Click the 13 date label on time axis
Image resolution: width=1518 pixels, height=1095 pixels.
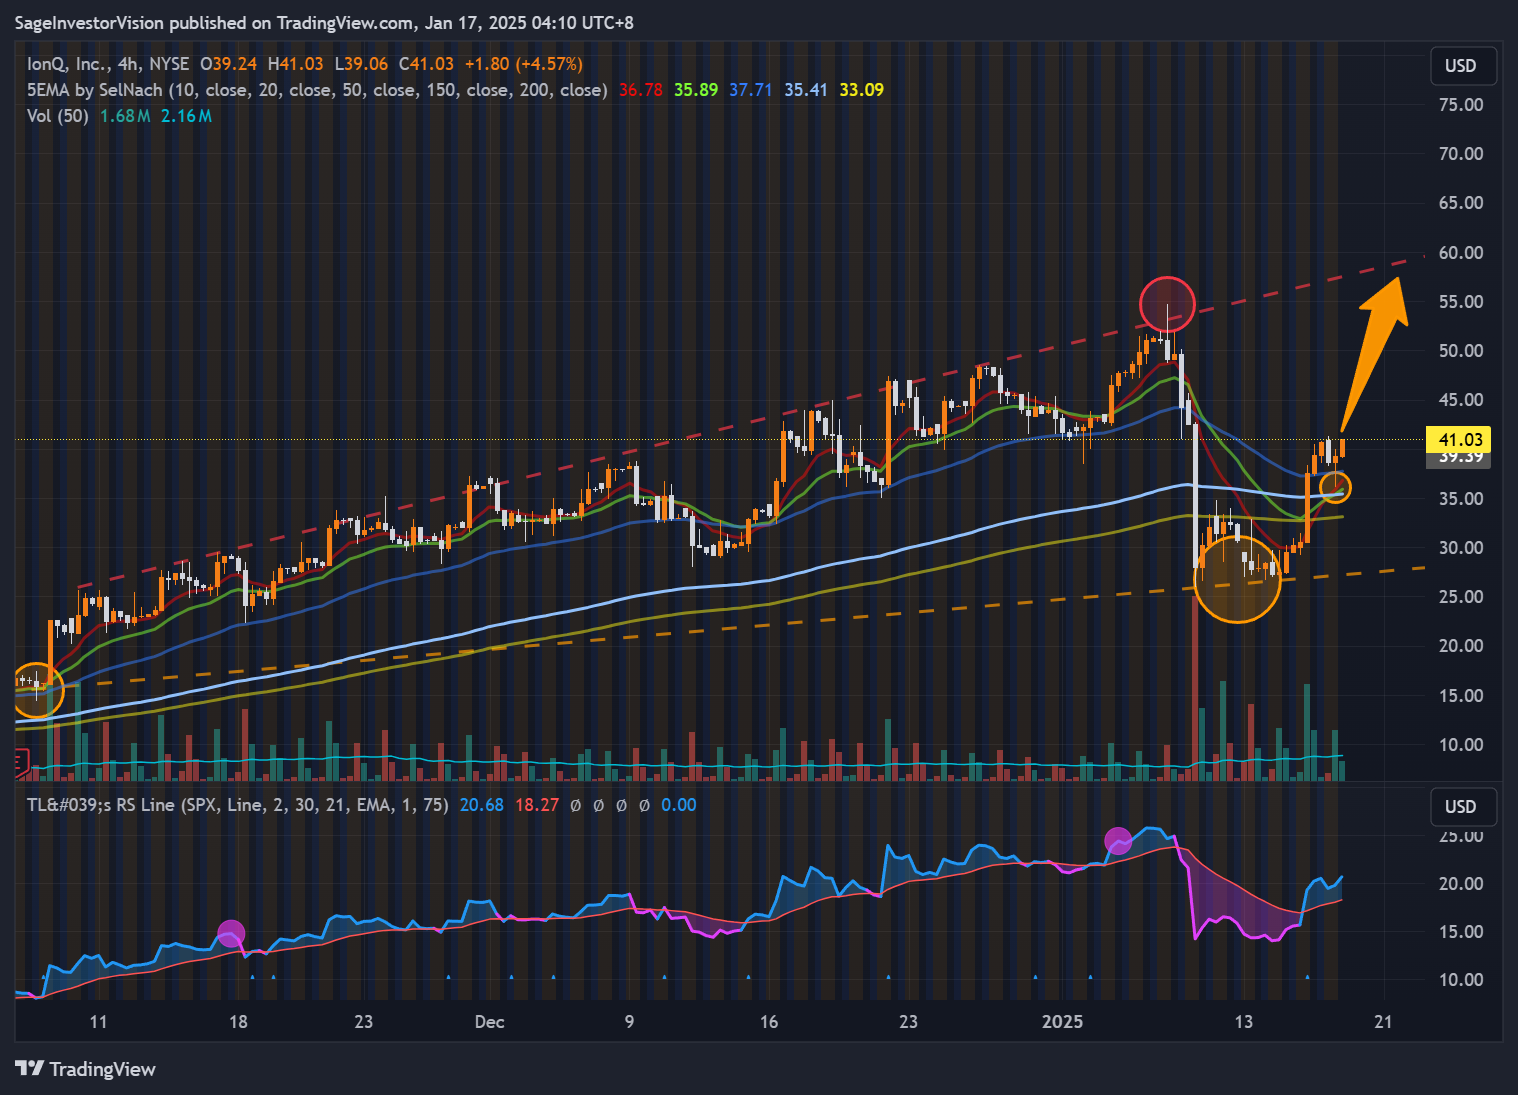(1243, 1022)
